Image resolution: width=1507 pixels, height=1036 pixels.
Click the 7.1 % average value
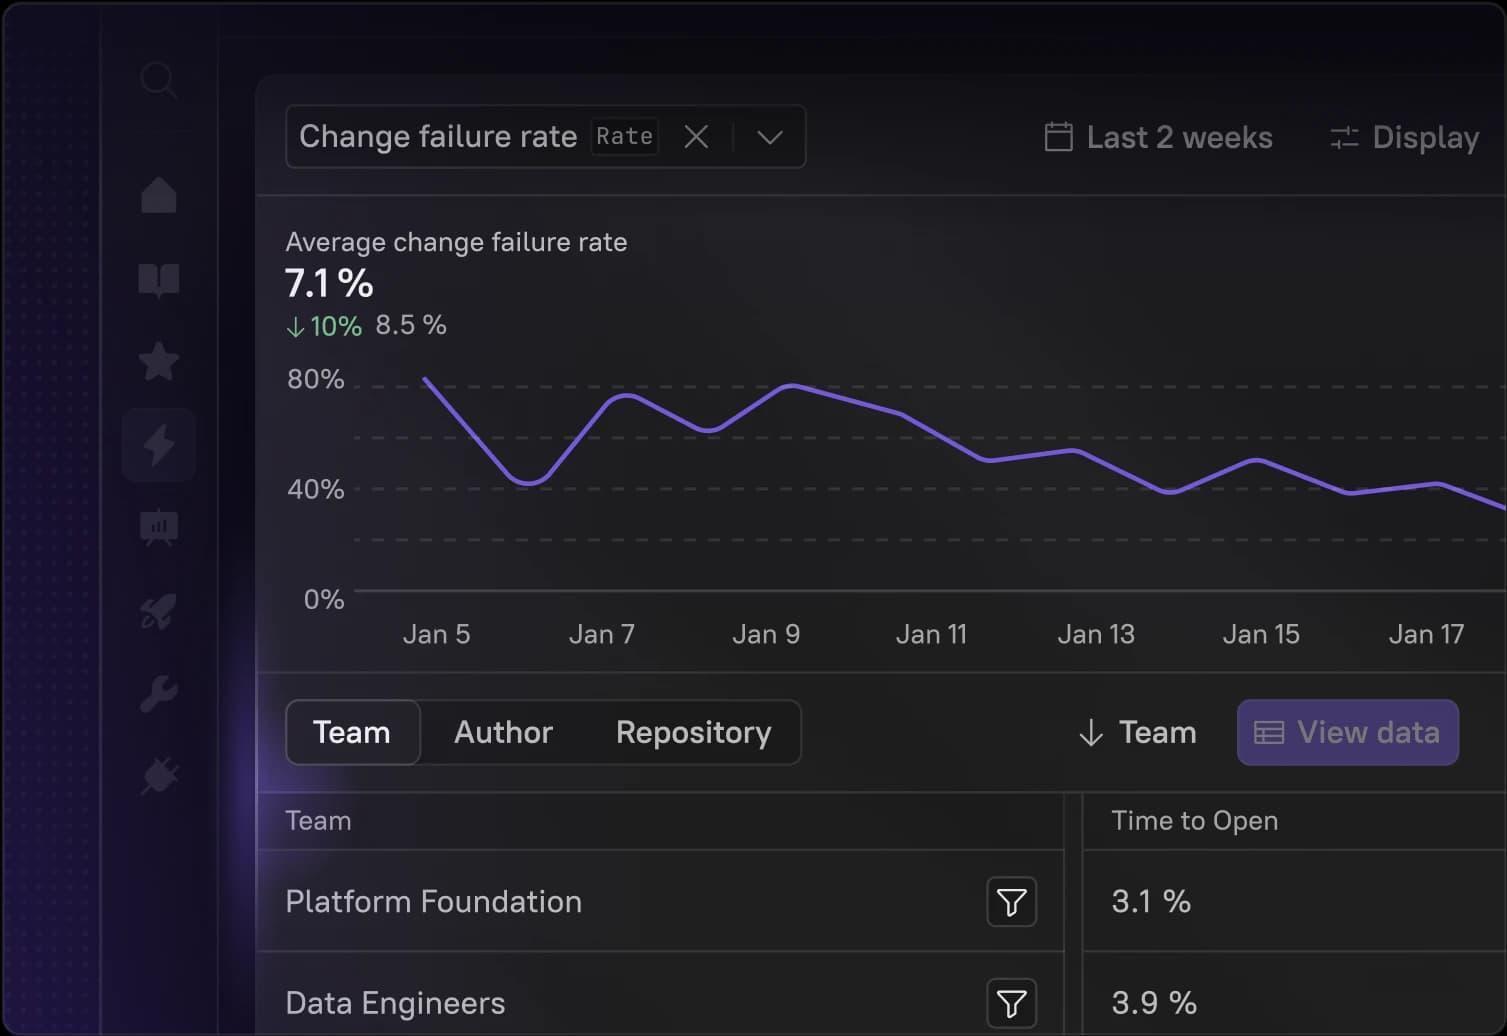(329, 284)
